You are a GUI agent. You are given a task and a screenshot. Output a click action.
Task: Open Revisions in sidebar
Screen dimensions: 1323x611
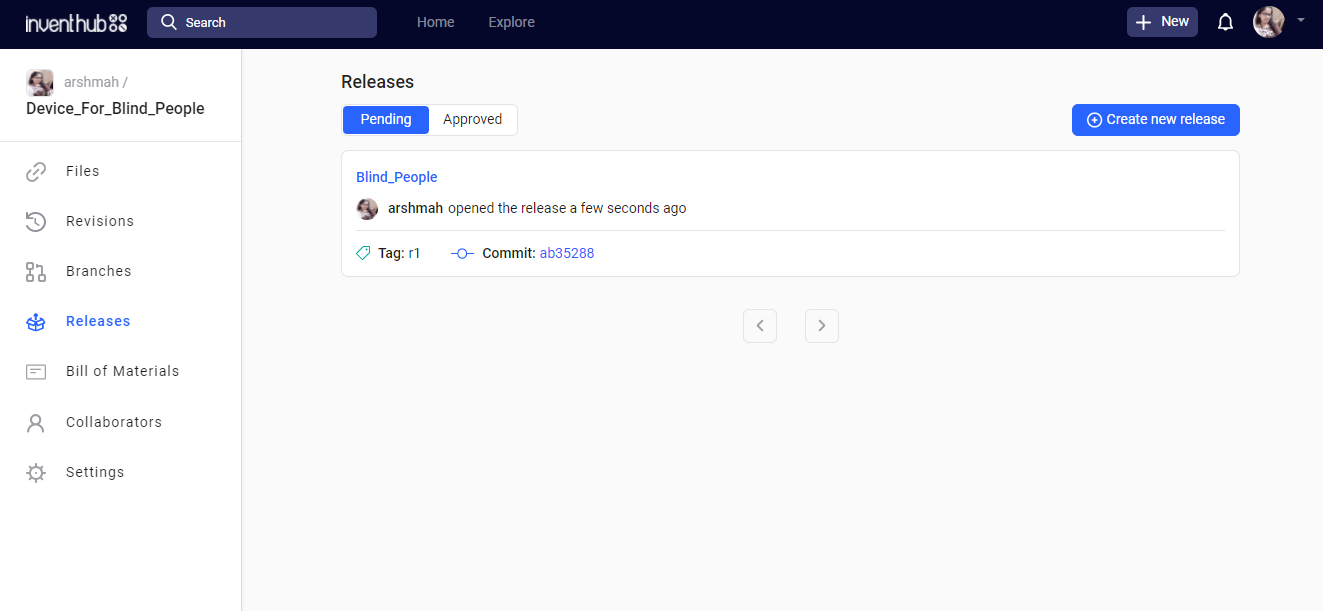pyautogui.click(x=100, y=221)
